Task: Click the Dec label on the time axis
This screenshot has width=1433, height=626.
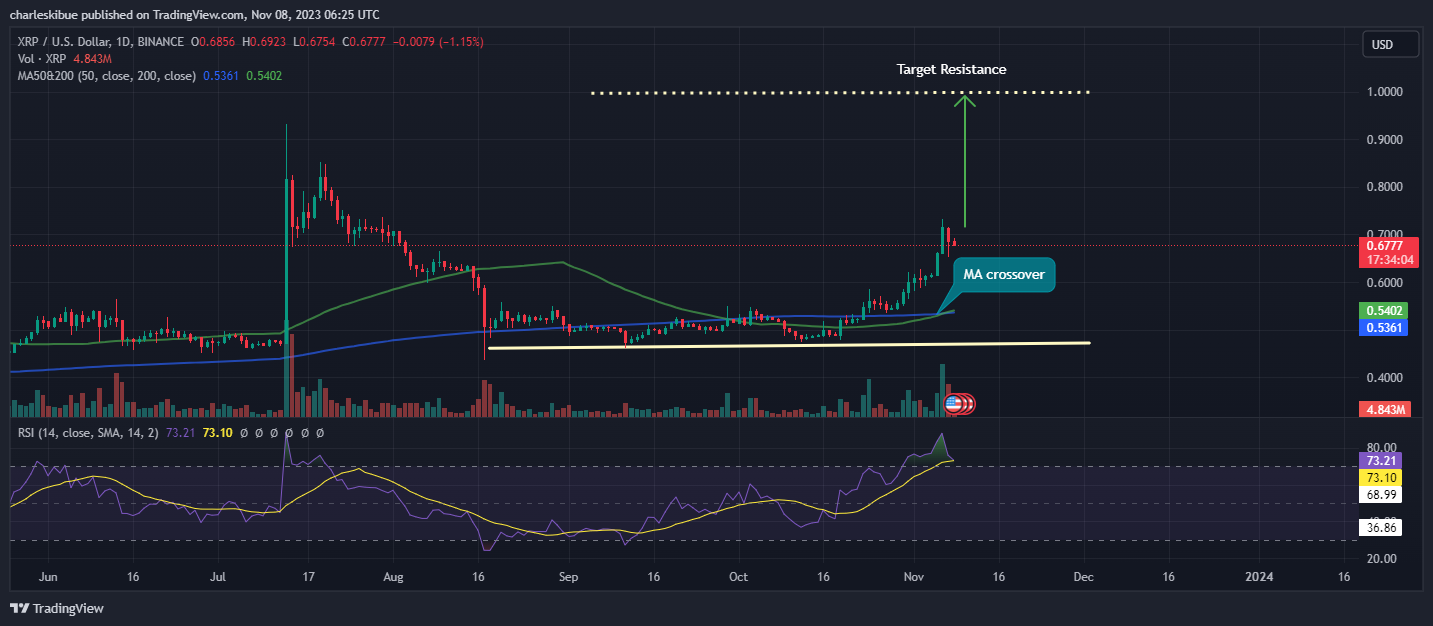Action: 1083,577
